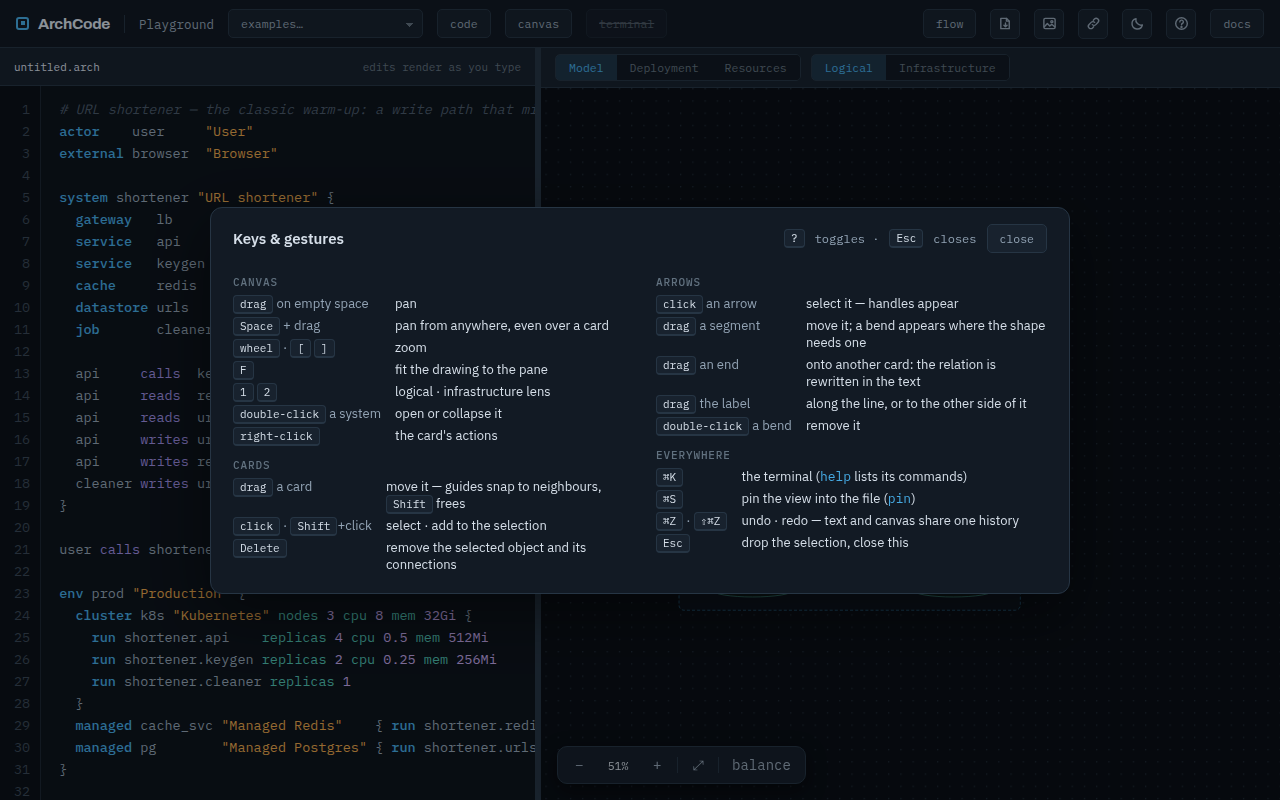Click the balance button

(761, 765)
